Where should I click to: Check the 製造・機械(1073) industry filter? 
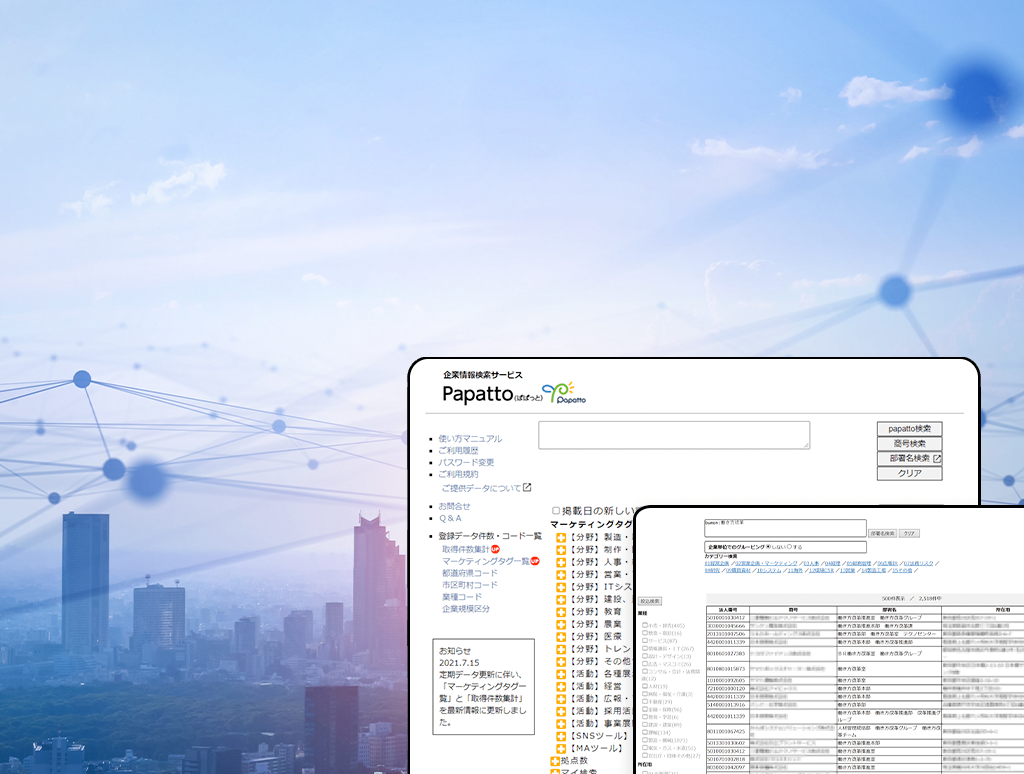(645, 739)
